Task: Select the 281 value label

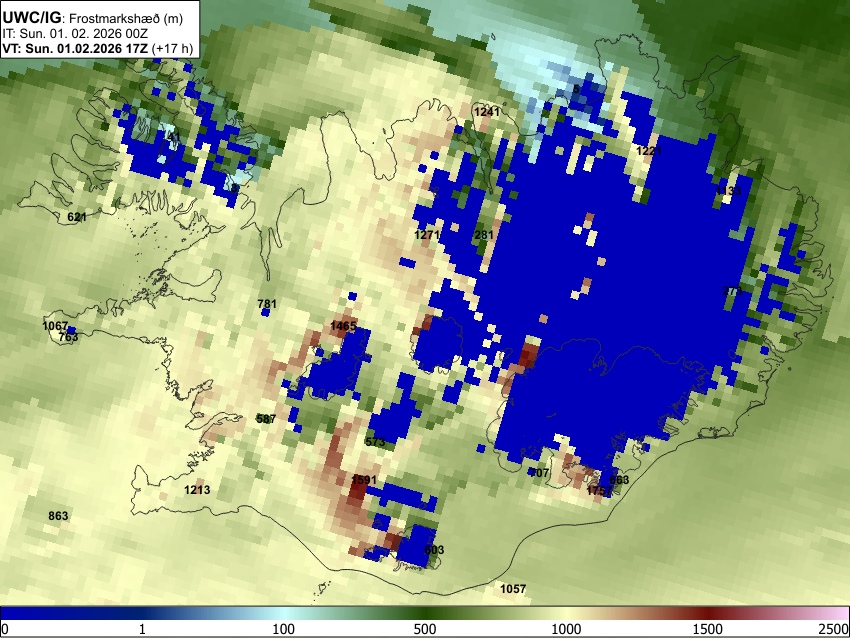Action: click(x=484, y=235)
